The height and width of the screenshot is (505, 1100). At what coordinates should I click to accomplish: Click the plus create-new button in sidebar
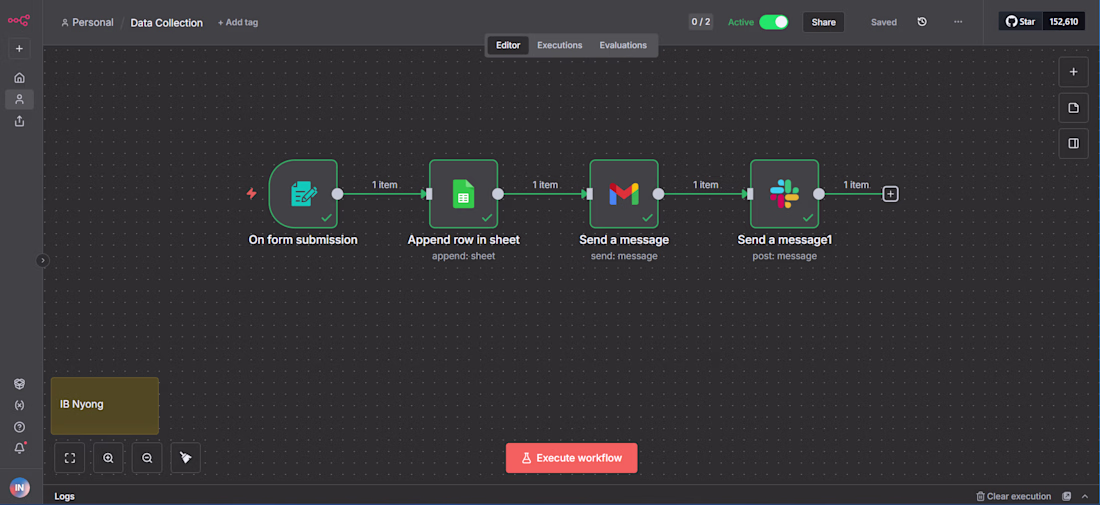click(x=19, y=49)
